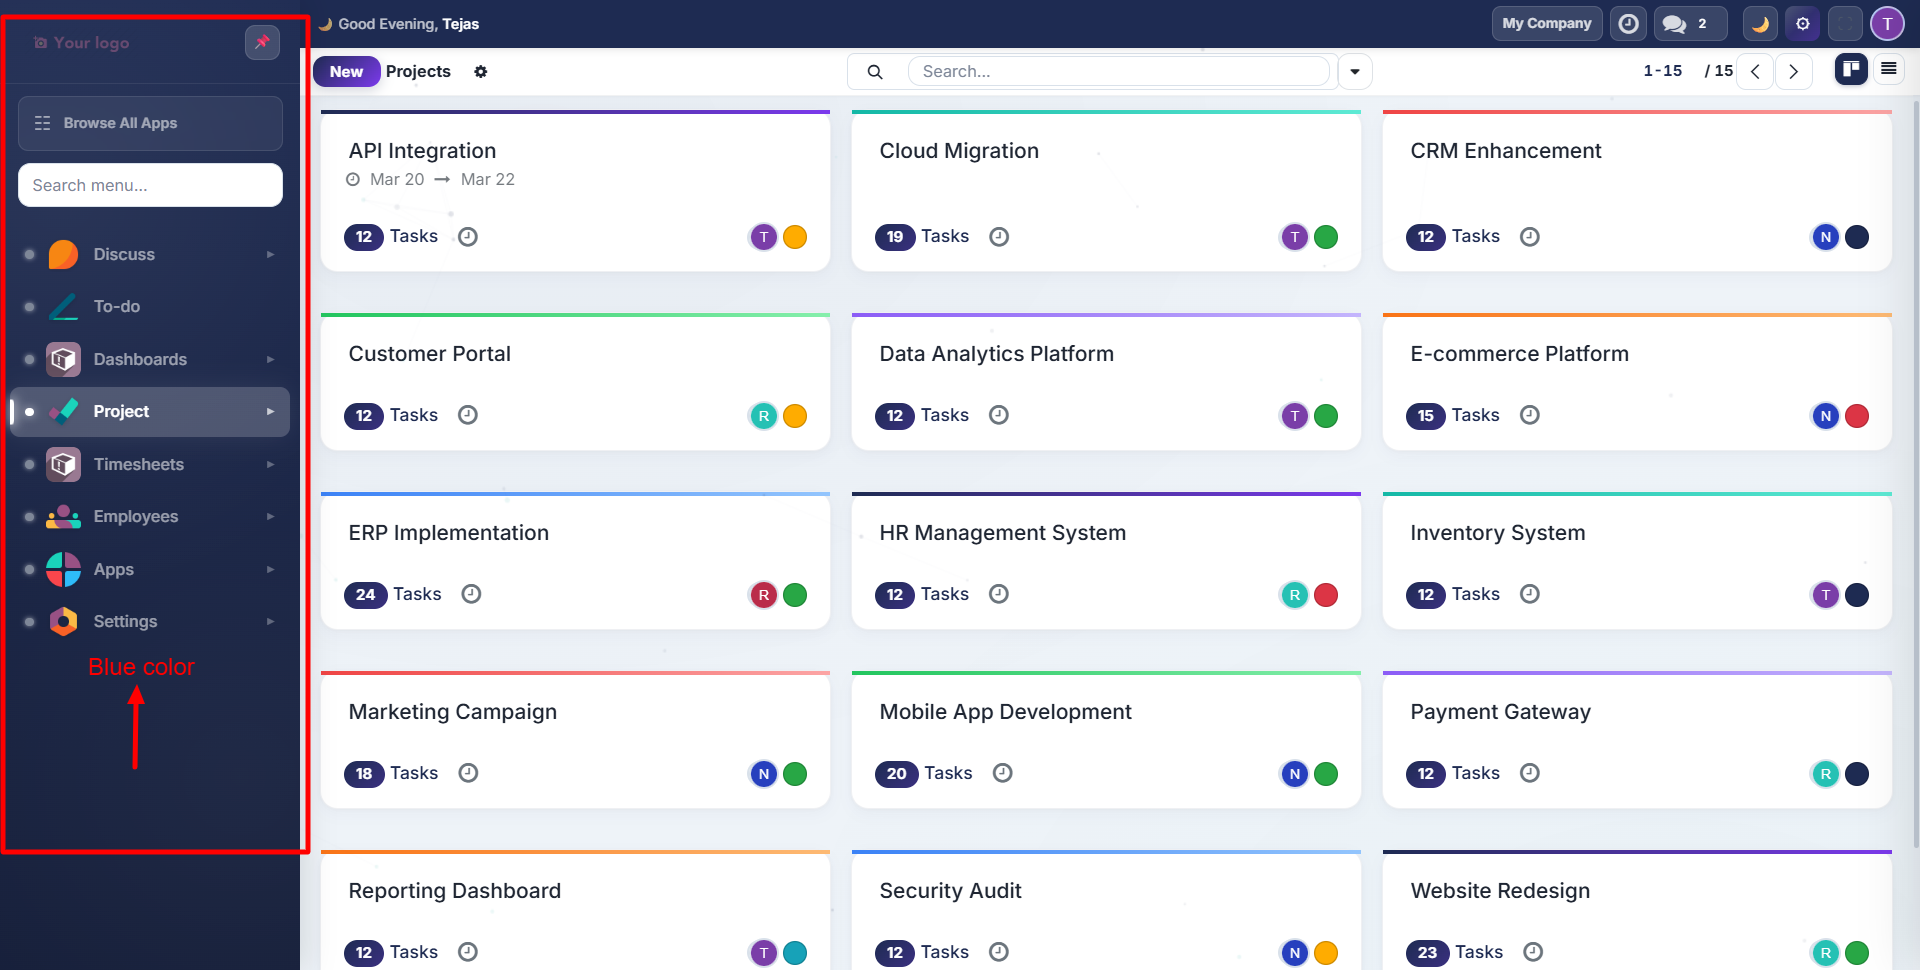This screenshot has height=970, width=1920.
Task: Open the activities clock icon in top bar
Action: 1628,24
